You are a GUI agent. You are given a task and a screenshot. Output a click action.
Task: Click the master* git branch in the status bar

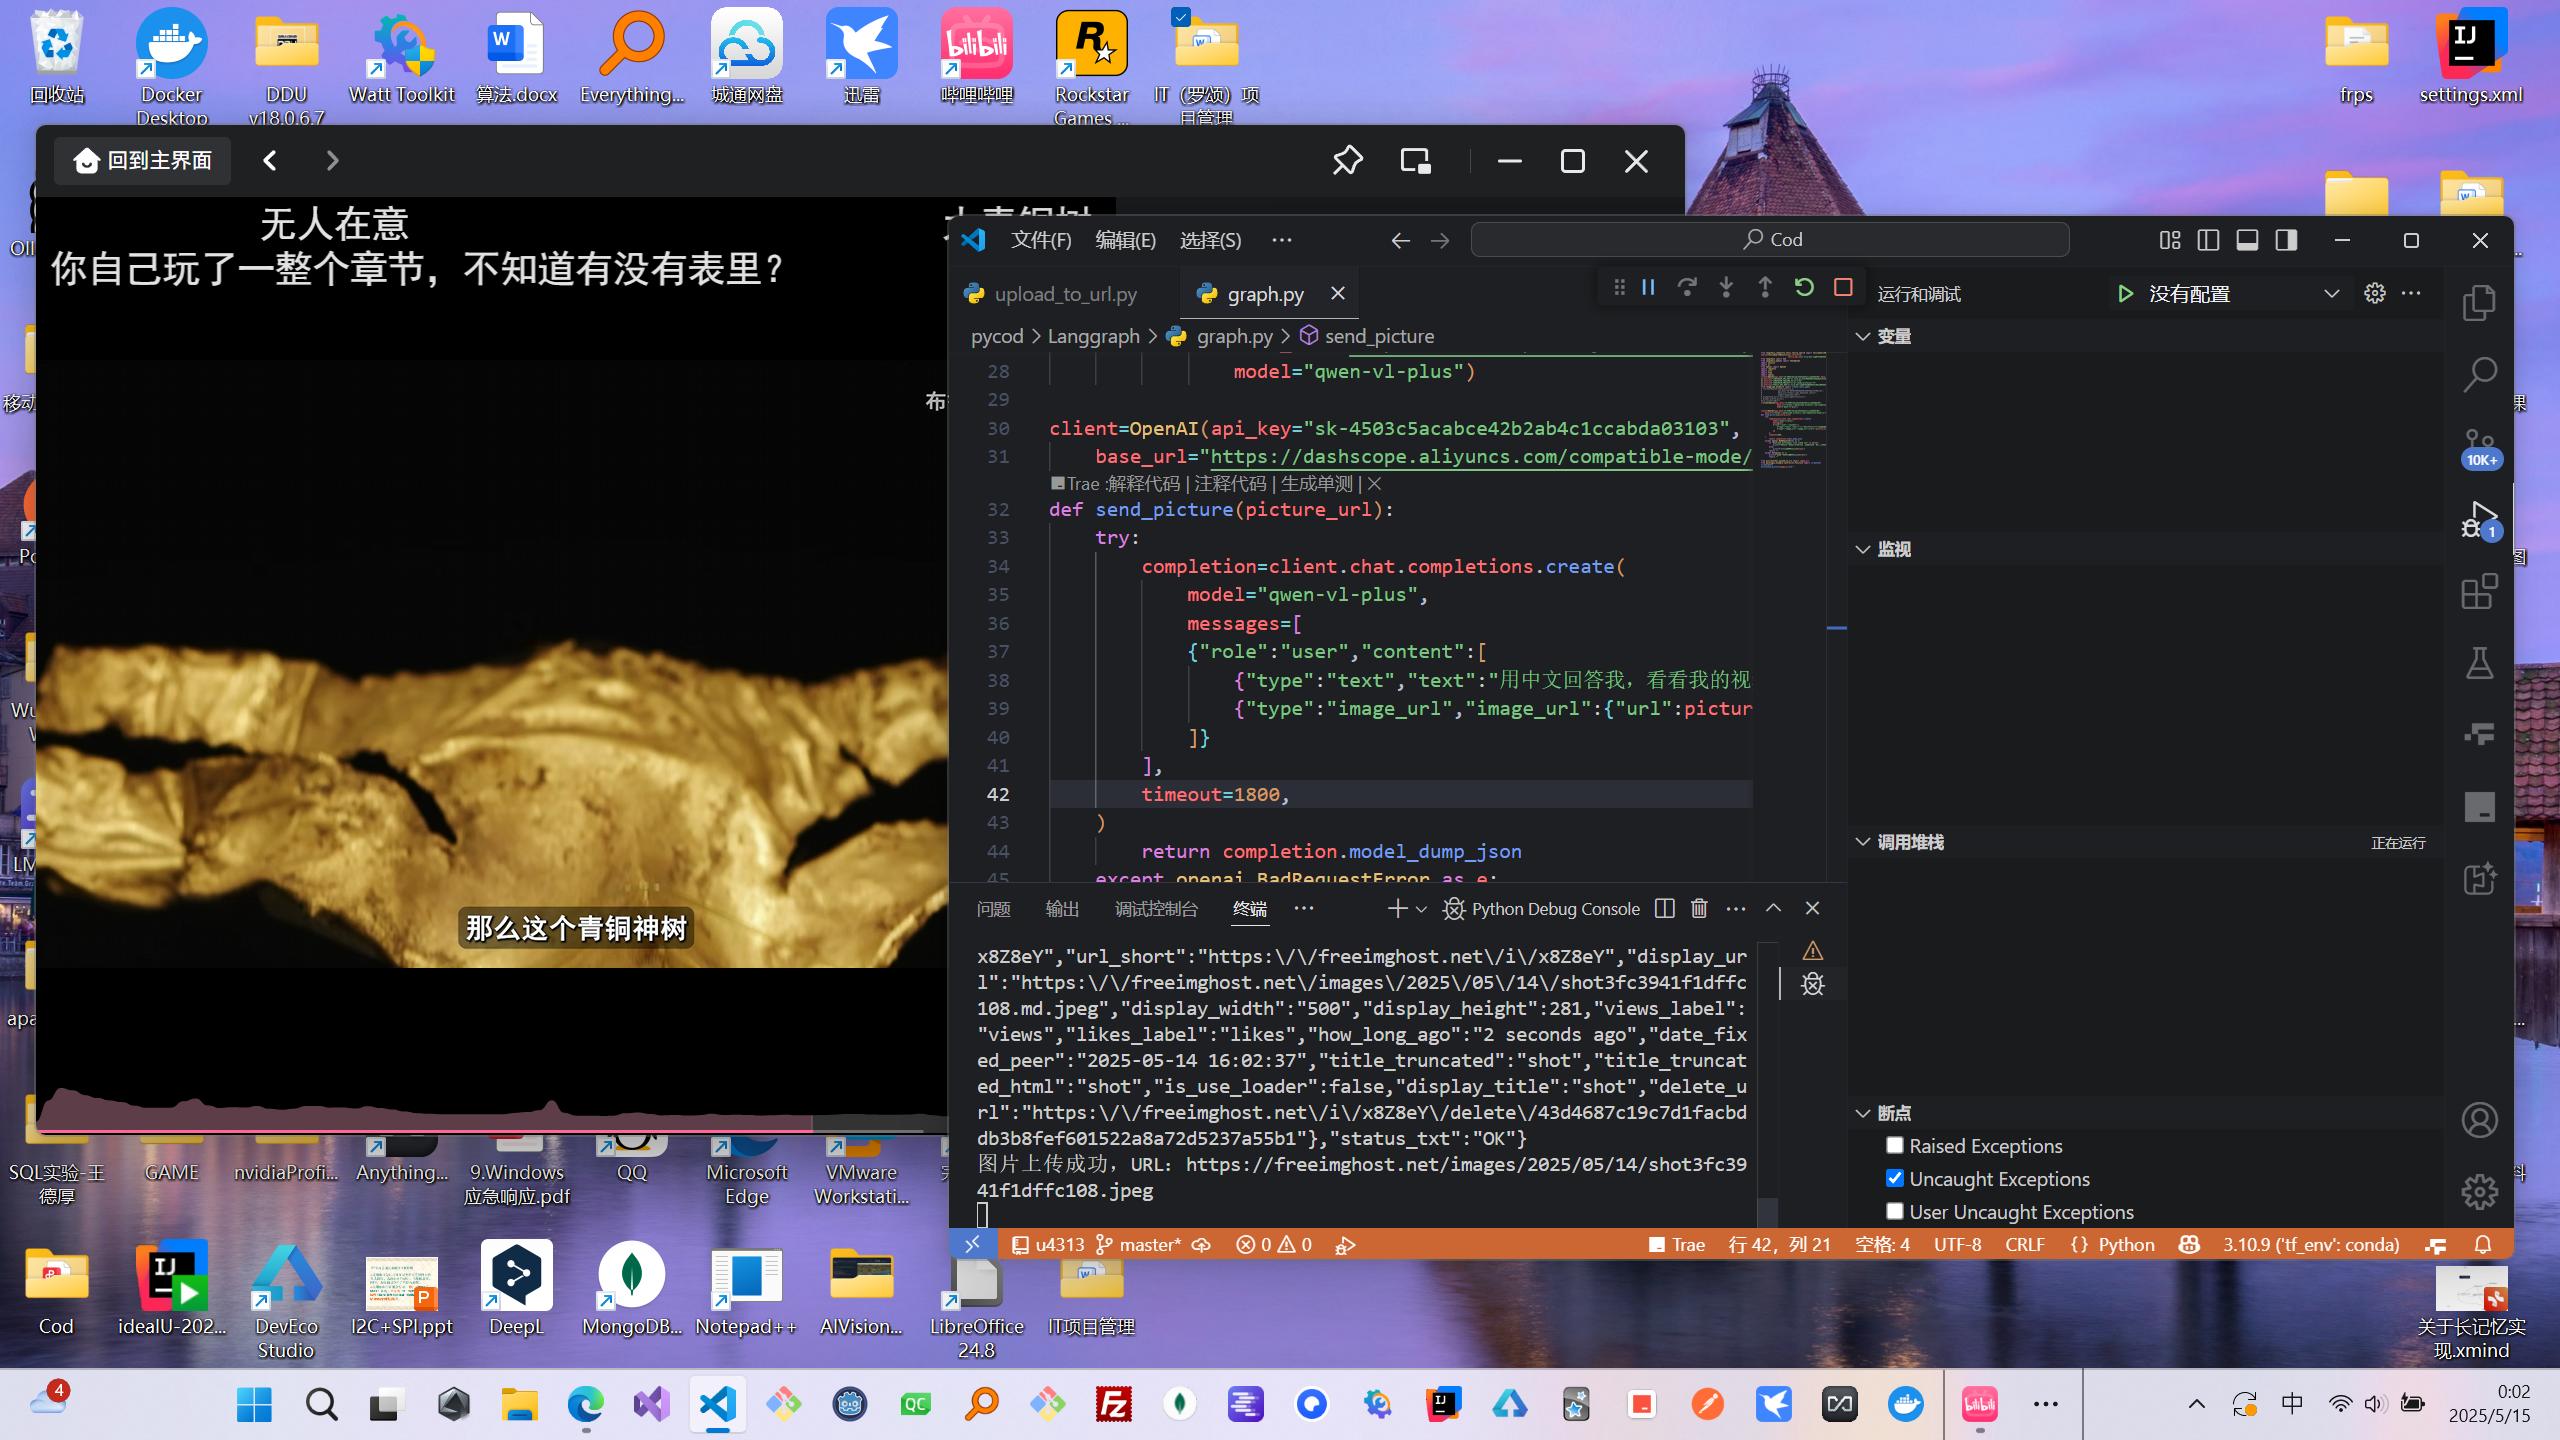tap(1139, 1245)
